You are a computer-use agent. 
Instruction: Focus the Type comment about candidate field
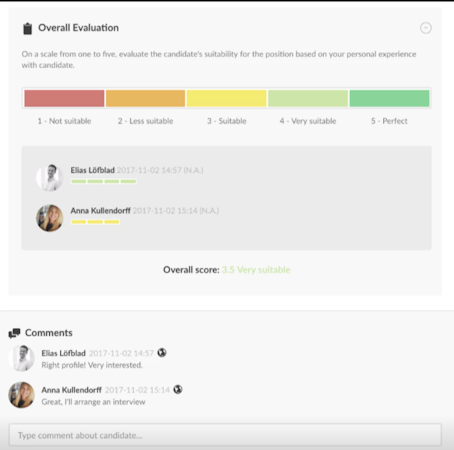click(225, 435)
